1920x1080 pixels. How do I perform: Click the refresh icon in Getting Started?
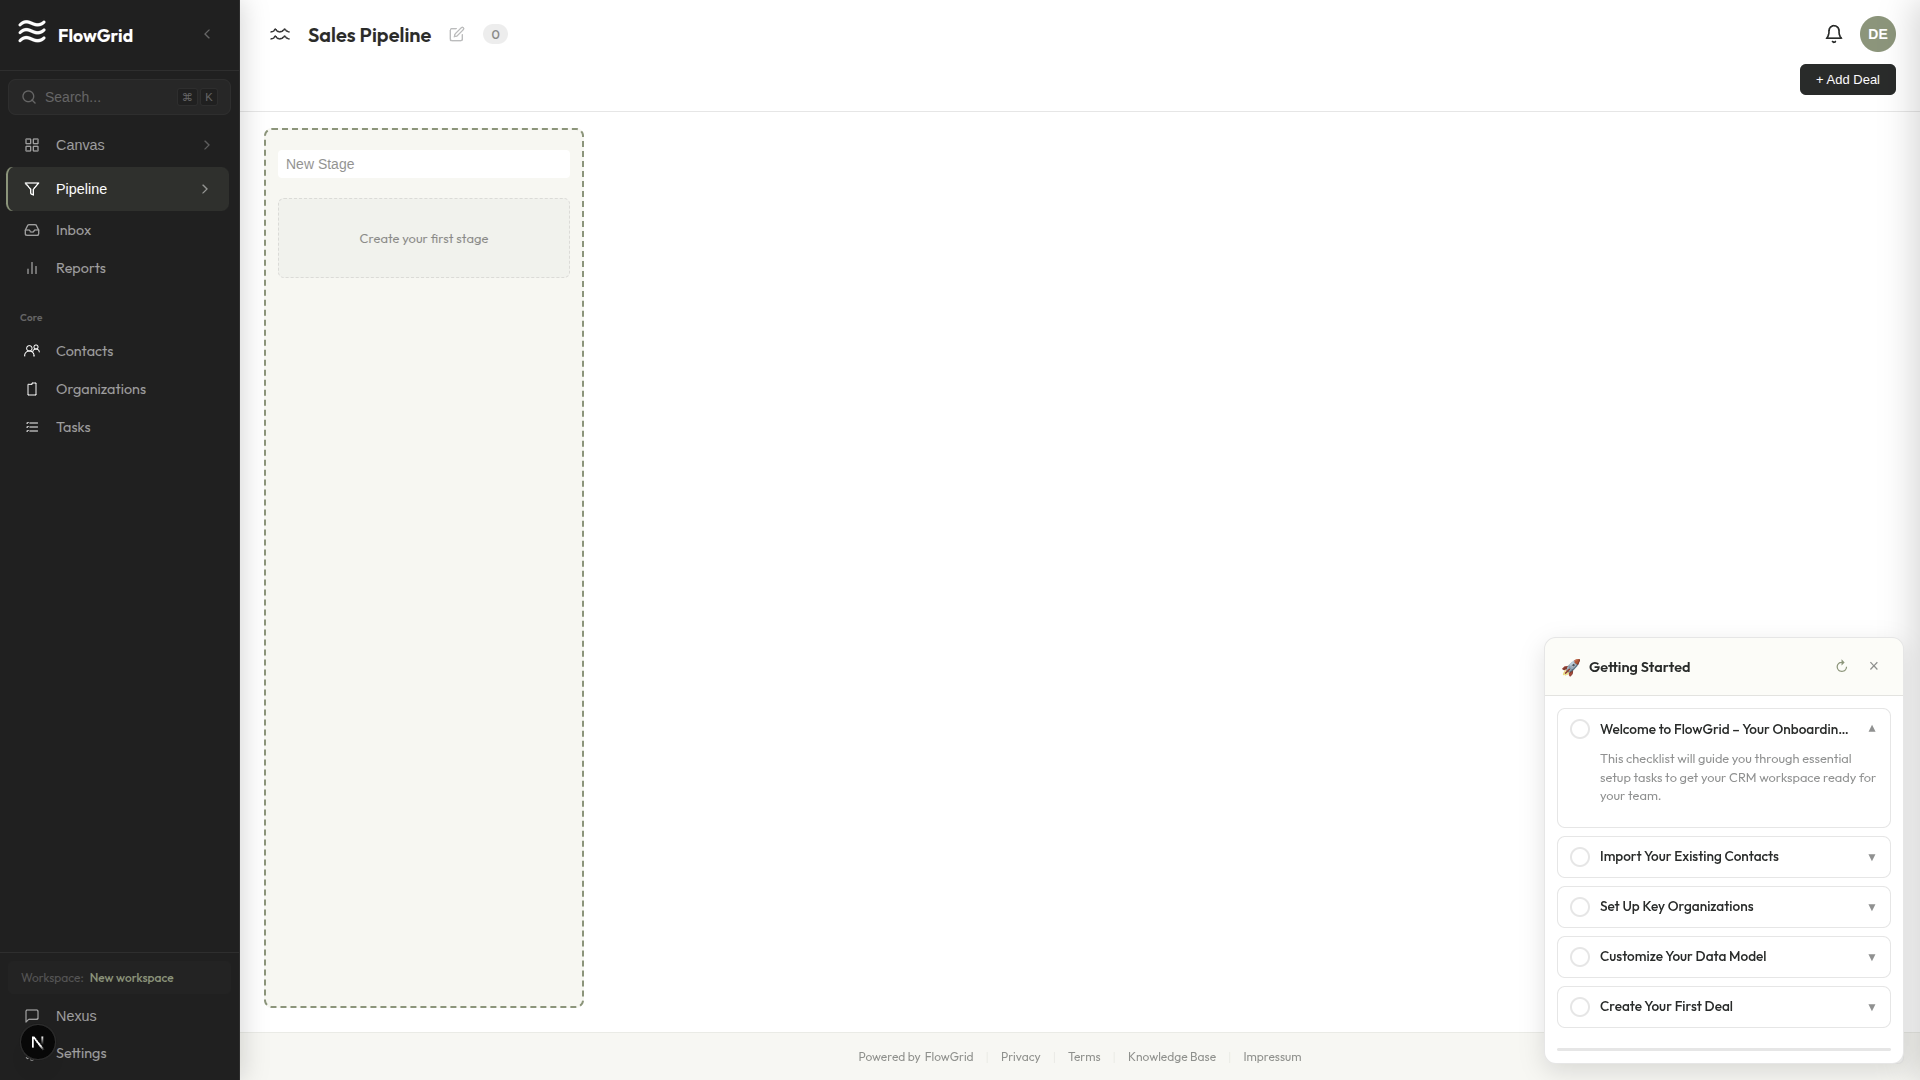1841,666
